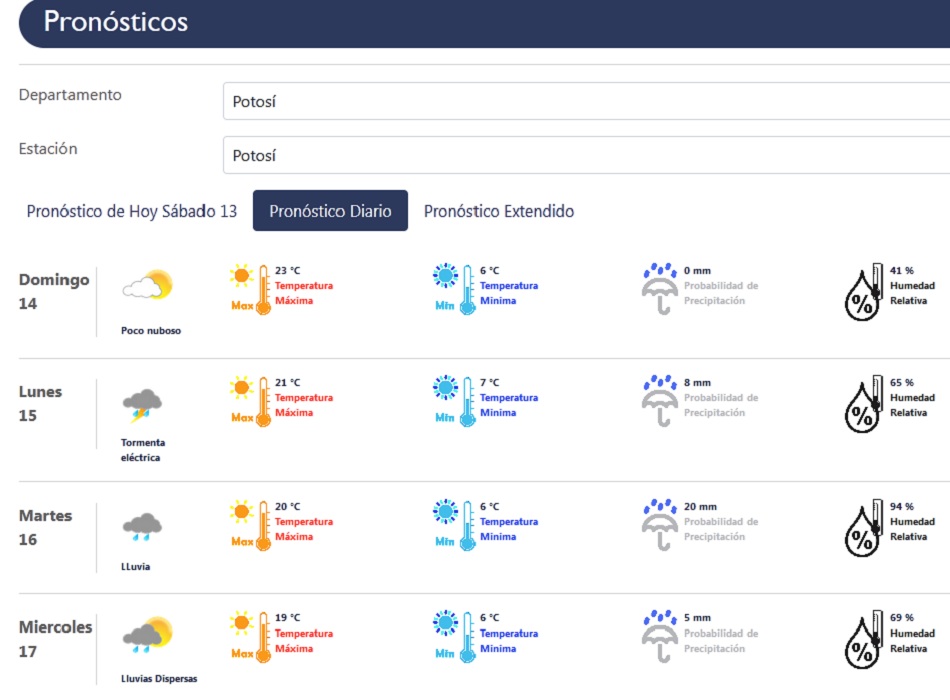
Task: Click the rain cloud icon for Martes 16
Action: 143,525
